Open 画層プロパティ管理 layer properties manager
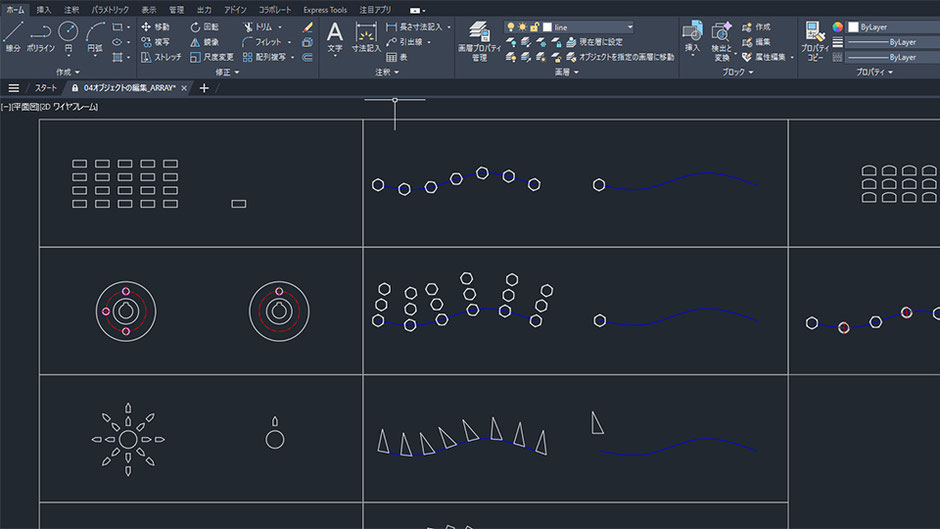The width and height of the screenshot is (940, 529). click(479, 41)
